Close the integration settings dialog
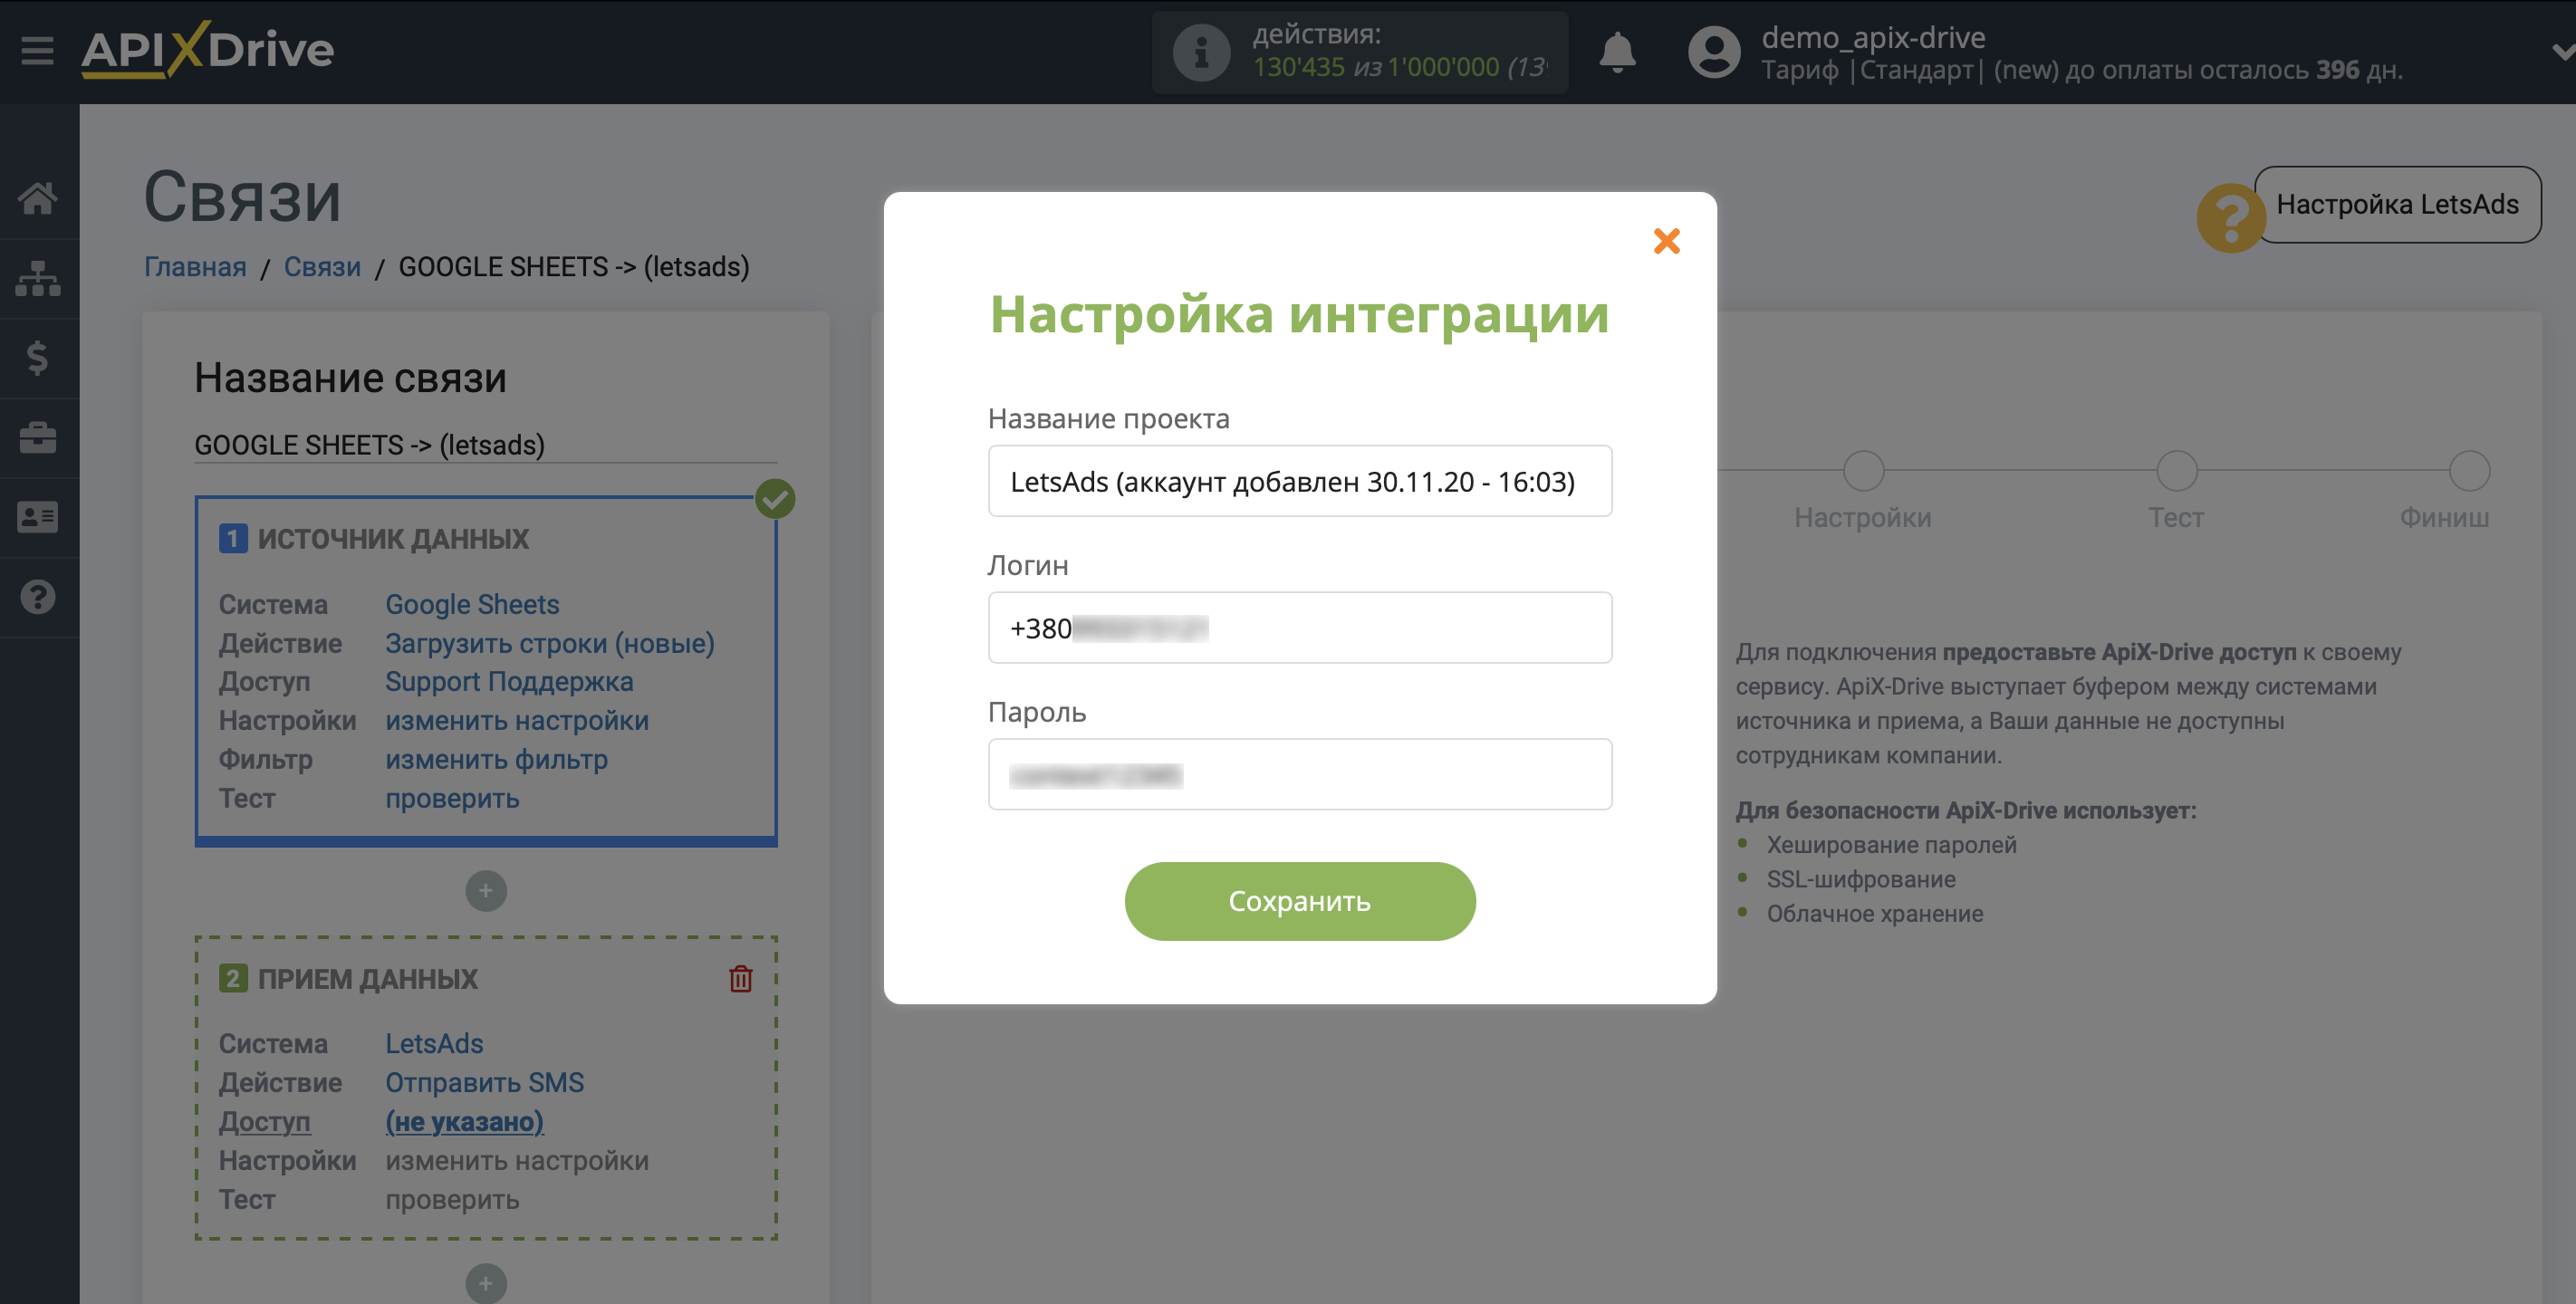This screenshot has height=1304, width=2576. coord(1666,241)
